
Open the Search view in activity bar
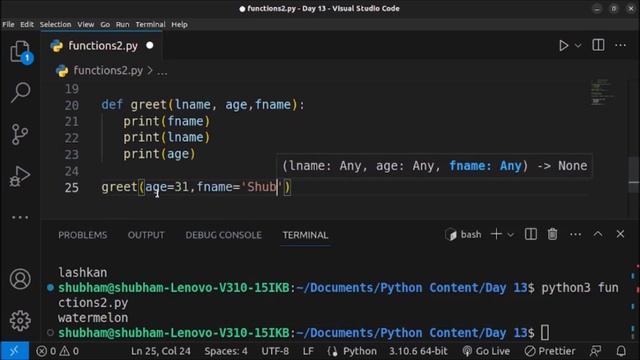click(20, 92)
